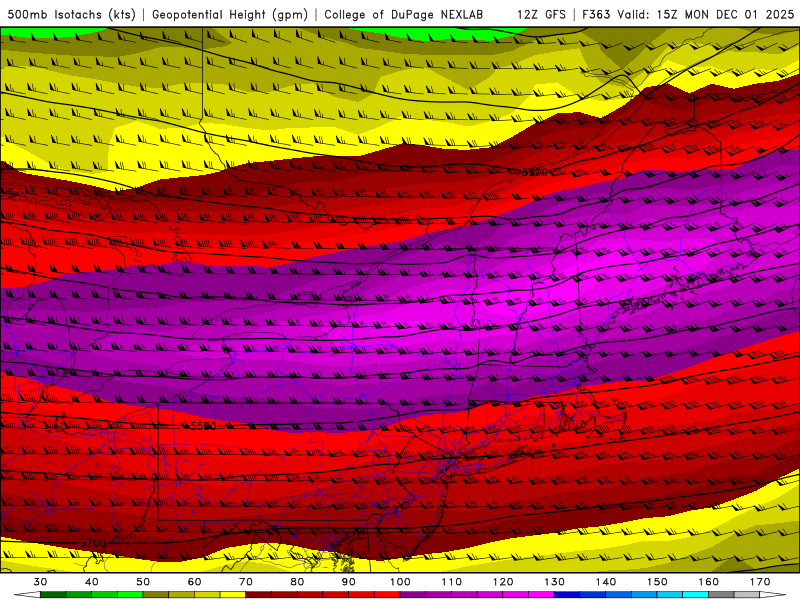This screenshot has width=800, height=600.
Task: Click the '30' label on the color scale
Action: [x=40, y=582]
